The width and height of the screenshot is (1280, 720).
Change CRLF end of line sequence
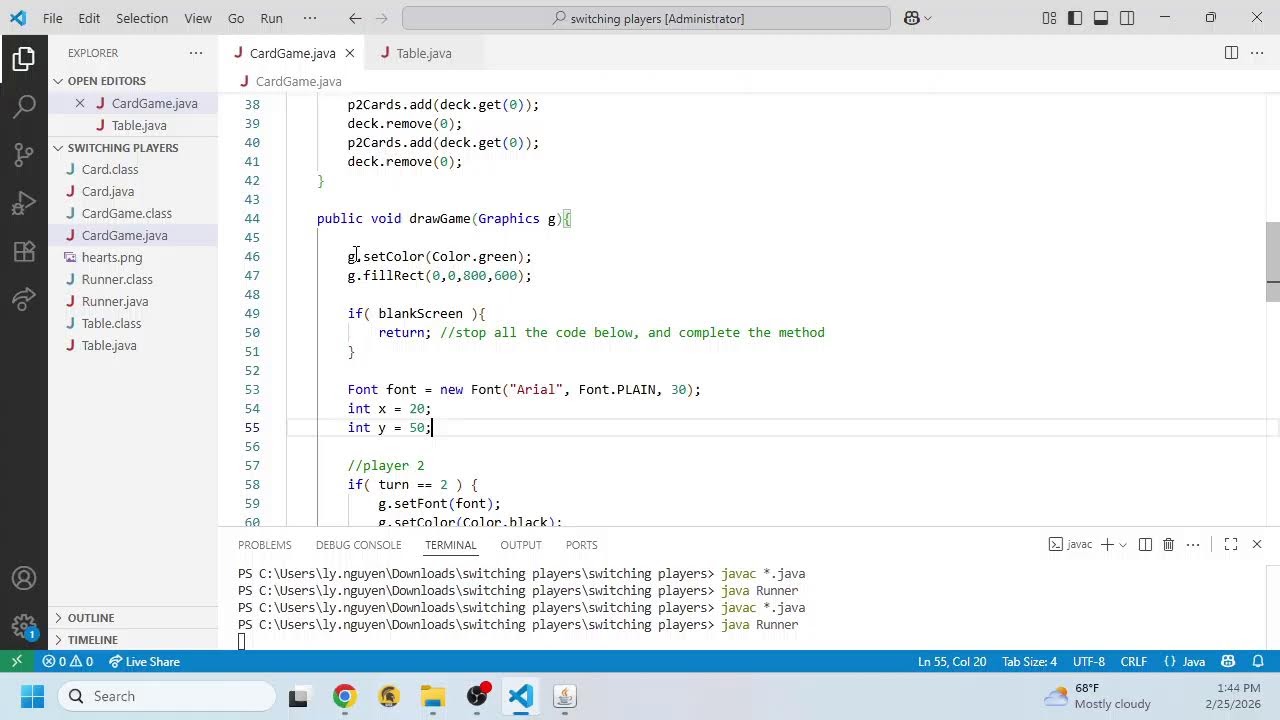pos(1134,661)
